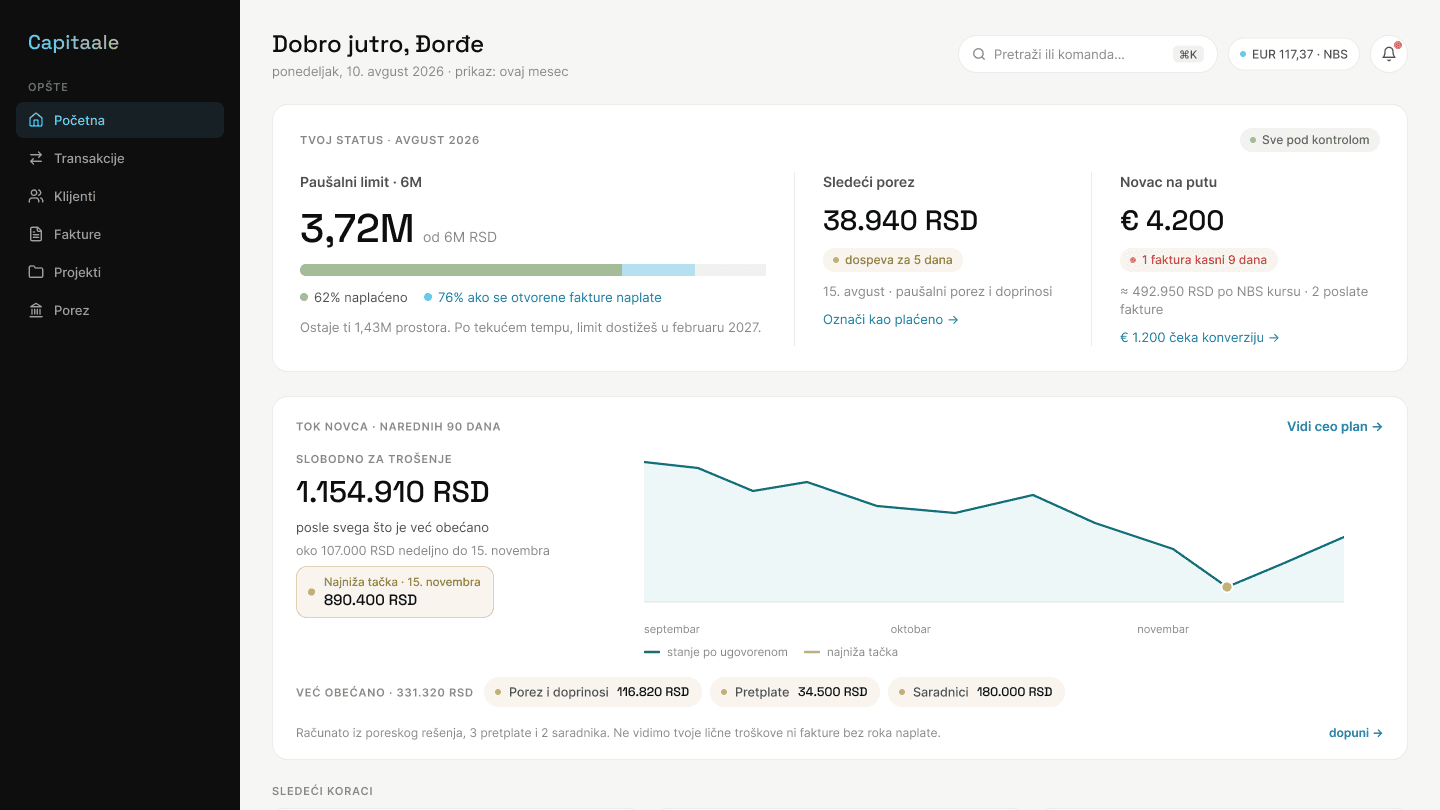This screenshot has height=810, width=1440.
Task: Click the Sve pod kontrolom status badge
Action: 1310,140
